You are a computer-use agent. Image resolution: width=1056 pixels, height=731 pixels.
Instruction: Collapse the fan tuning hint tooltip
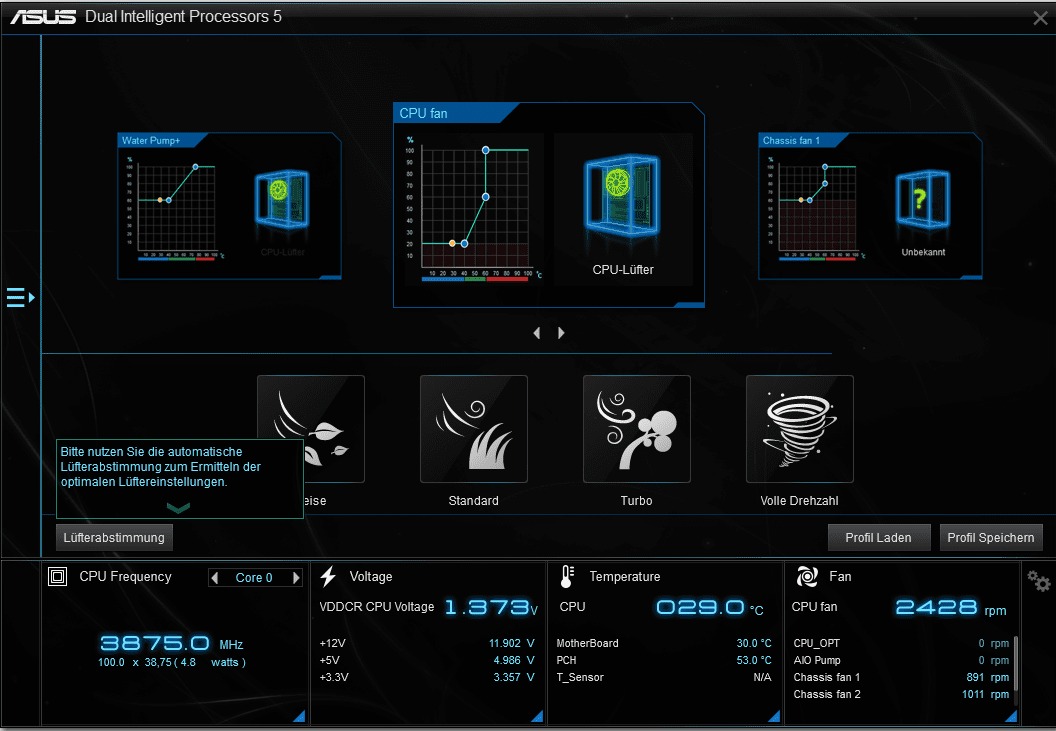click(x=178, y=507)
